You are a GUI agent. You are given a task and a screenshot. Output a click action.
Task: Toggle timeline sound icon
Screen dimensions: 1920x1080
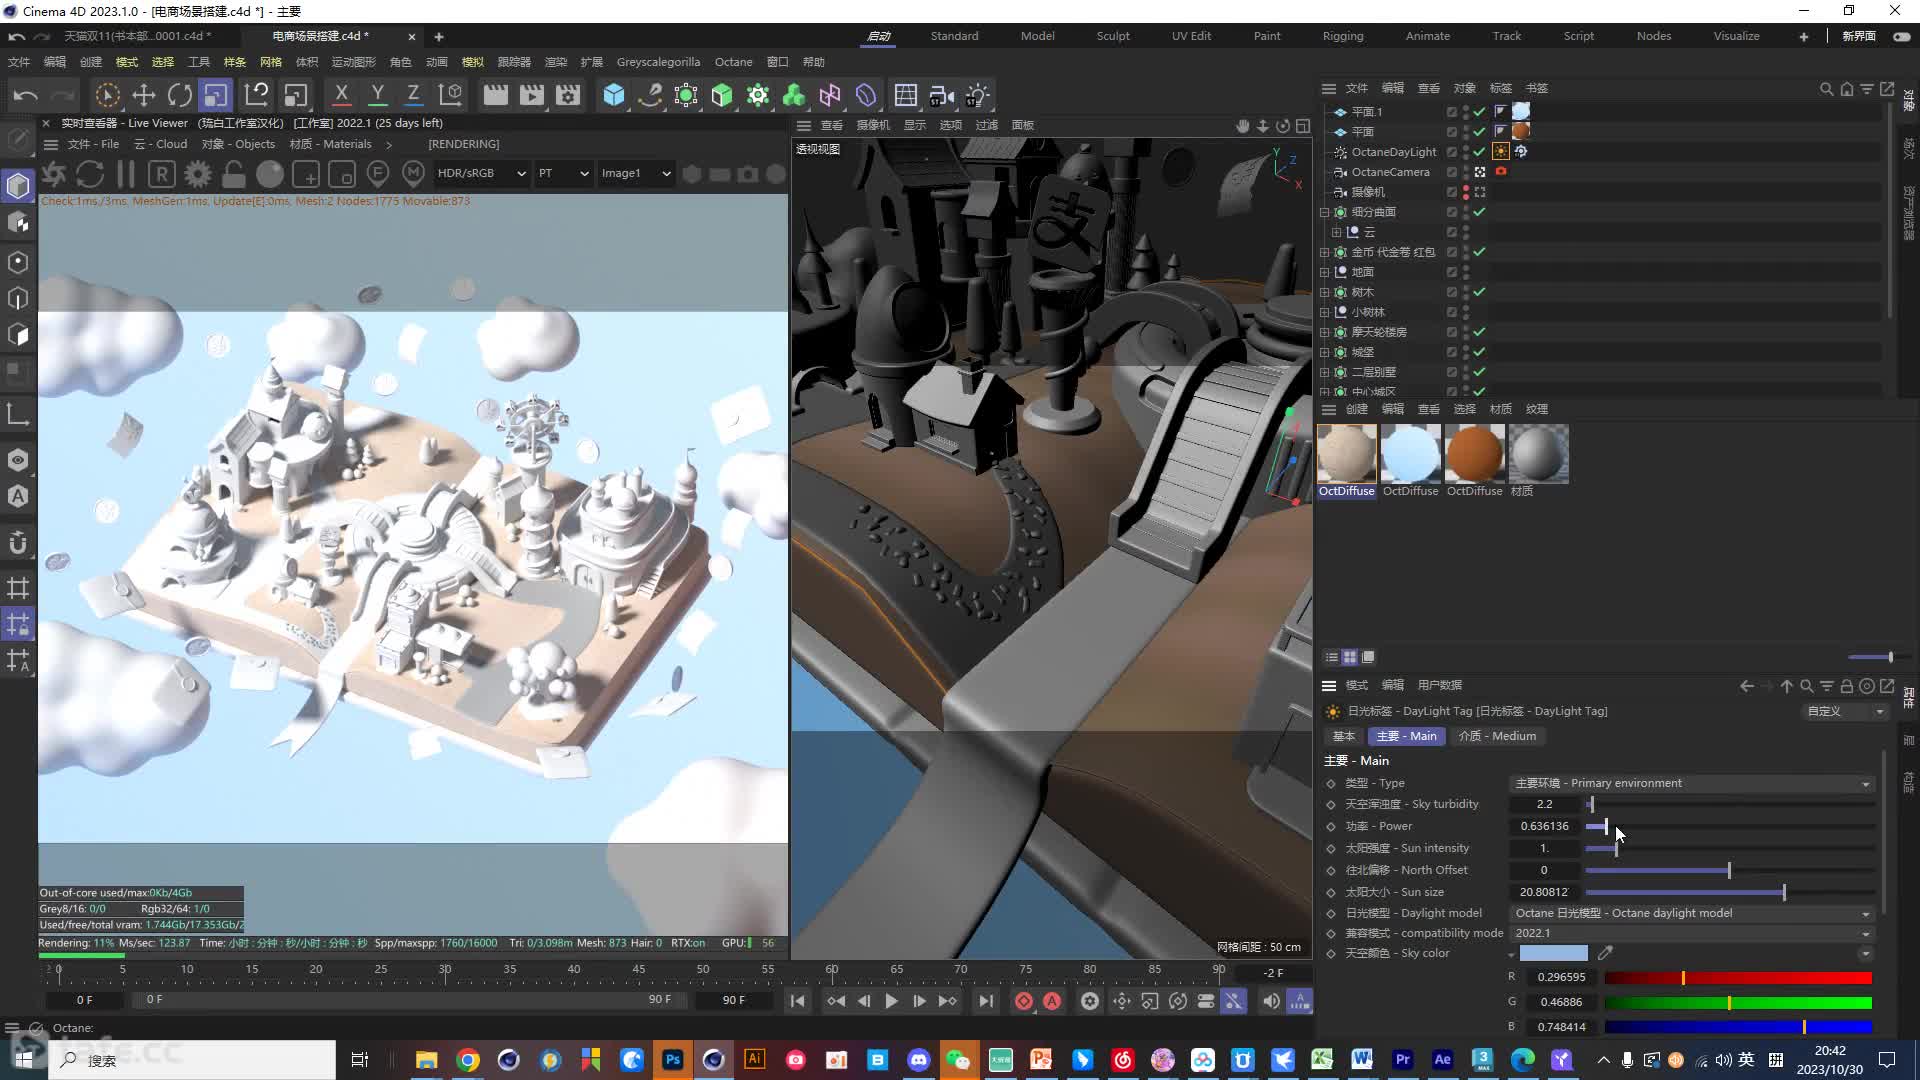click(x=1270, y=1001)
